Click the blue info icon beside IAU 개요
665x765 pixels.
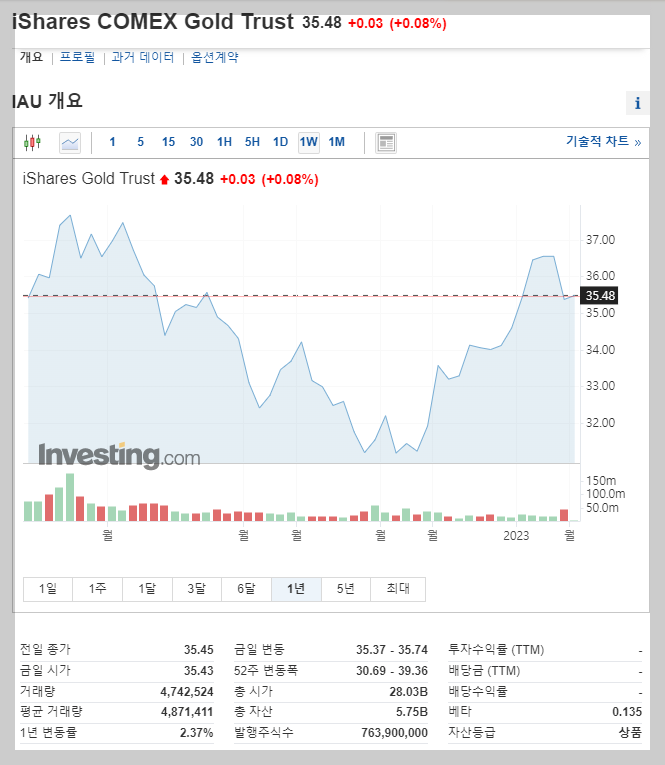pyautogui.click(x=638, y=103)
